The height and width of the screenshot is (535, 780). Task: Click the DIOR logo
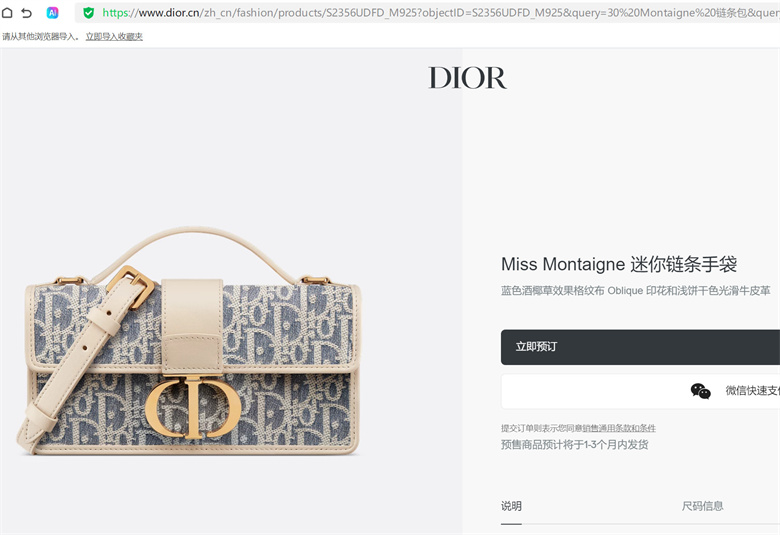467,78
